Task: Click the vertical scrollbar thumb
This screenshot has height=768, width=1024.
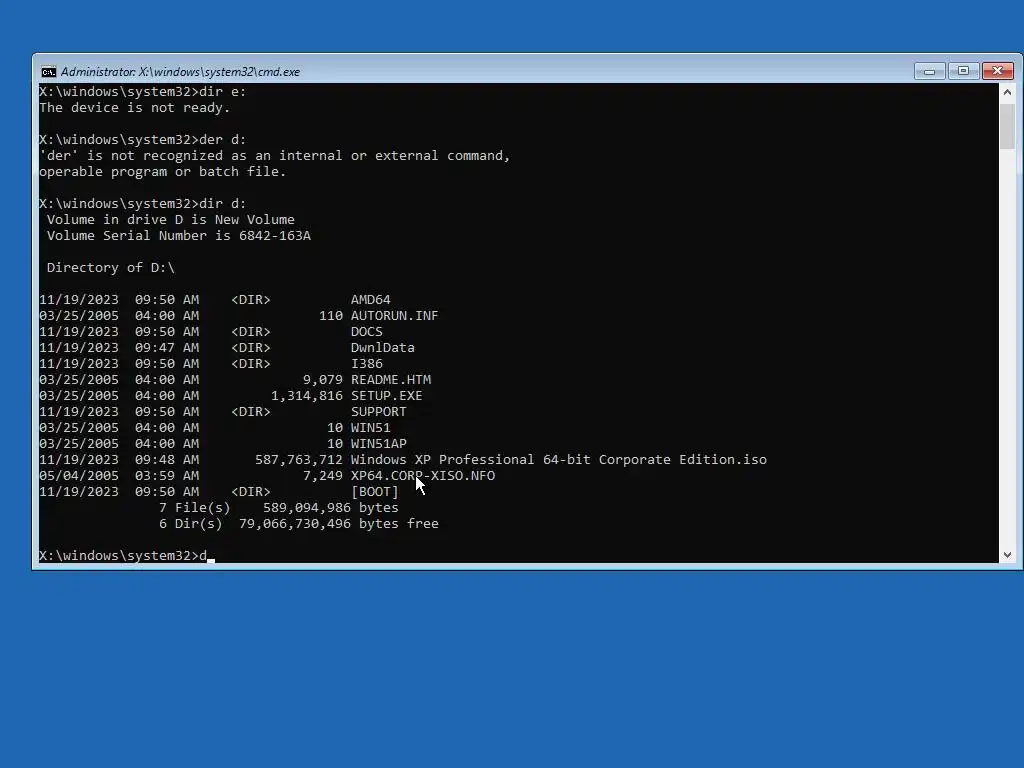Action: pyautogui.click(x=1007, y=125)
